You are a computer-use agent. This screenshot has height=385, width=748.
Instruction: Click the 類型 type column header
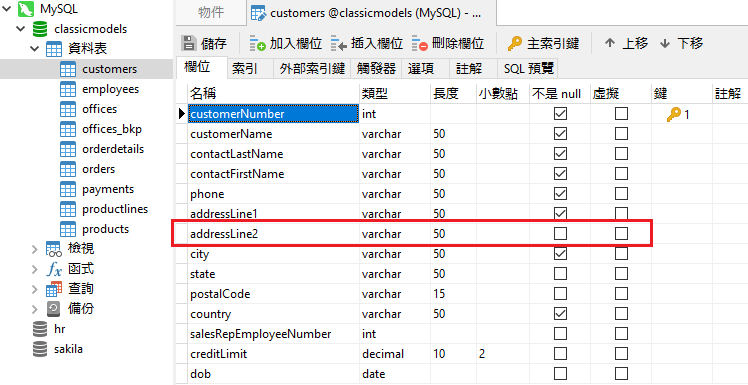click(395, 94)
